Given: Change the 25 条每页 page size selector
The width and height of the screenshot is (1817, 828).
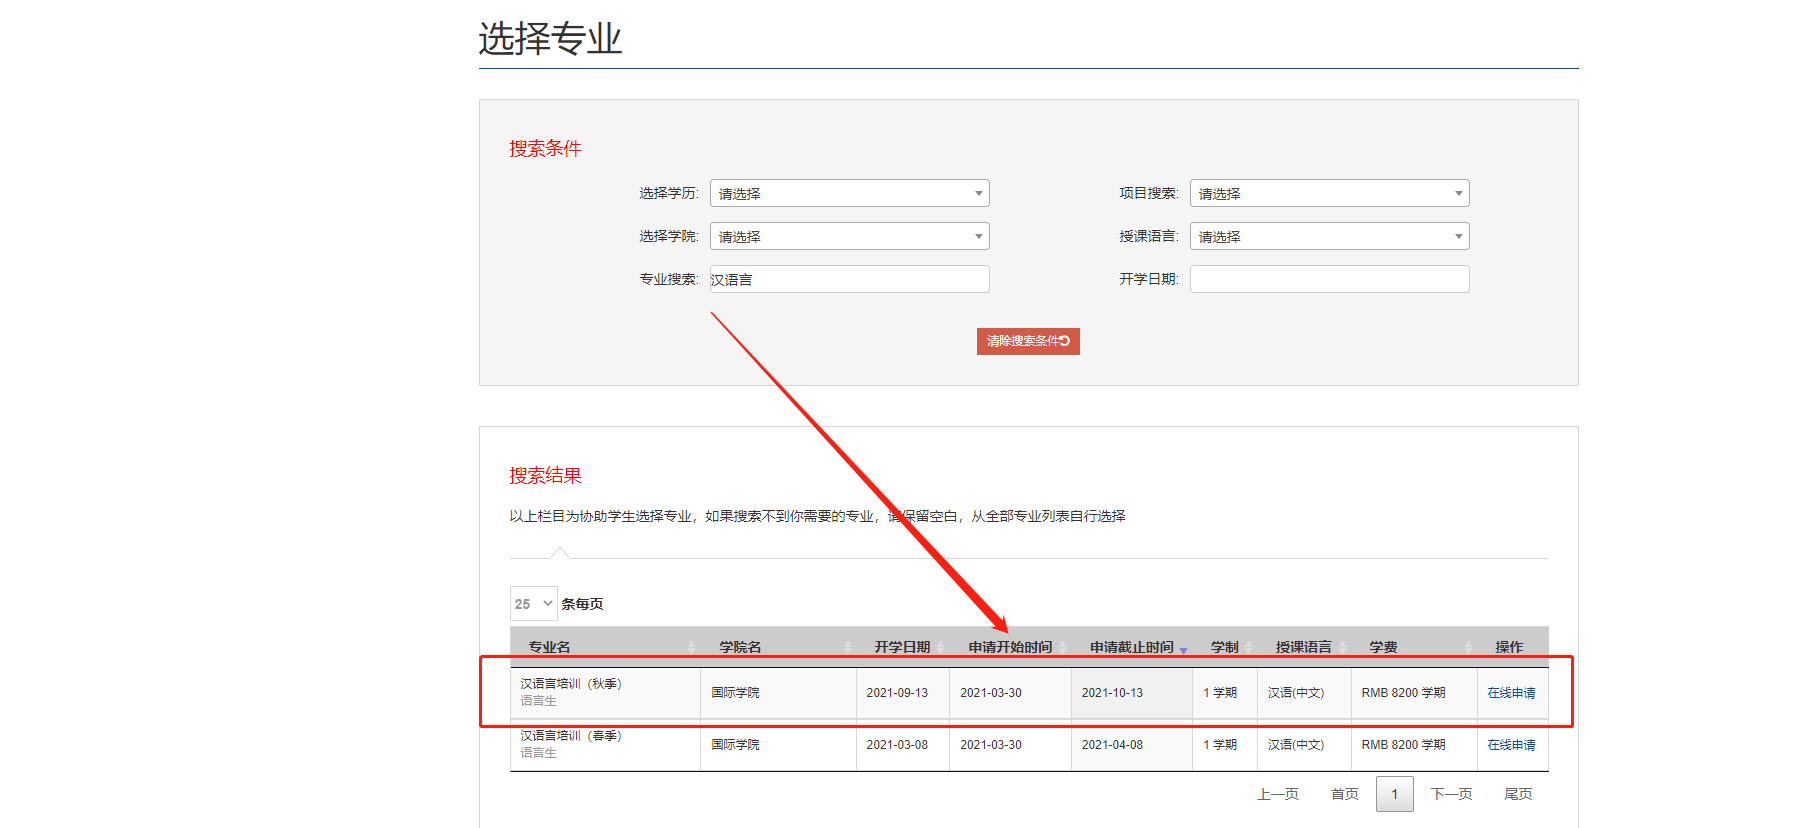Looking at the screenshot, I should coord(533,604).
